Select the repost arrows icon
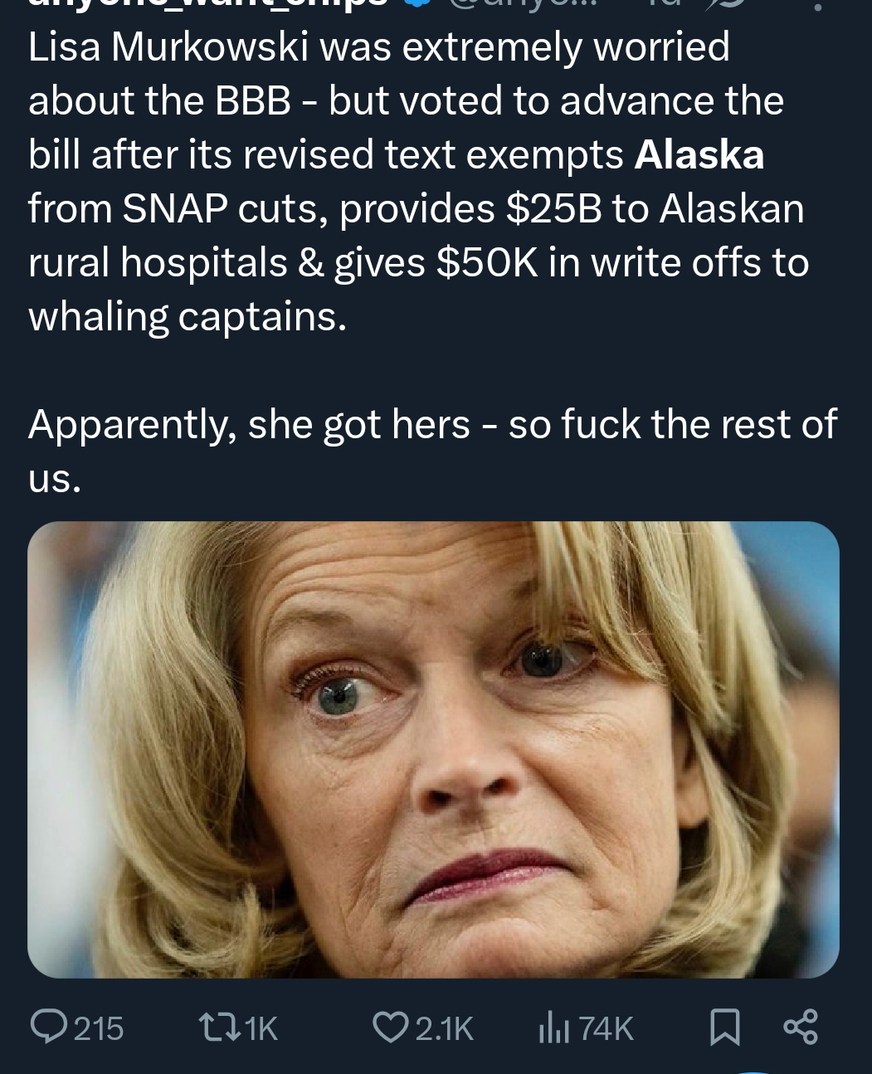Screen dimensions: 872x1074 222,1024
